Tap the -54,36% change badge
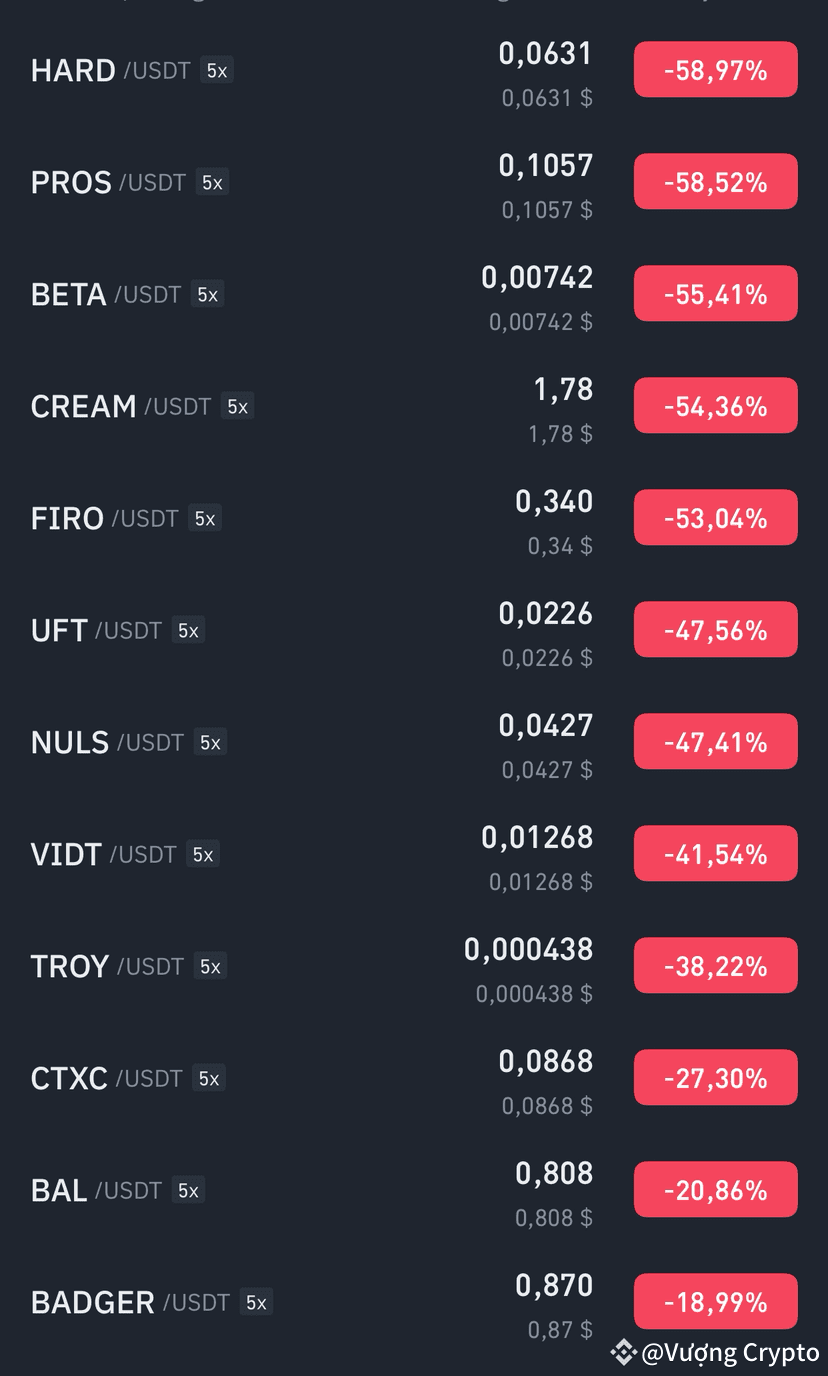This screenshot has width=828, height=1376. [x=716, y=406]
